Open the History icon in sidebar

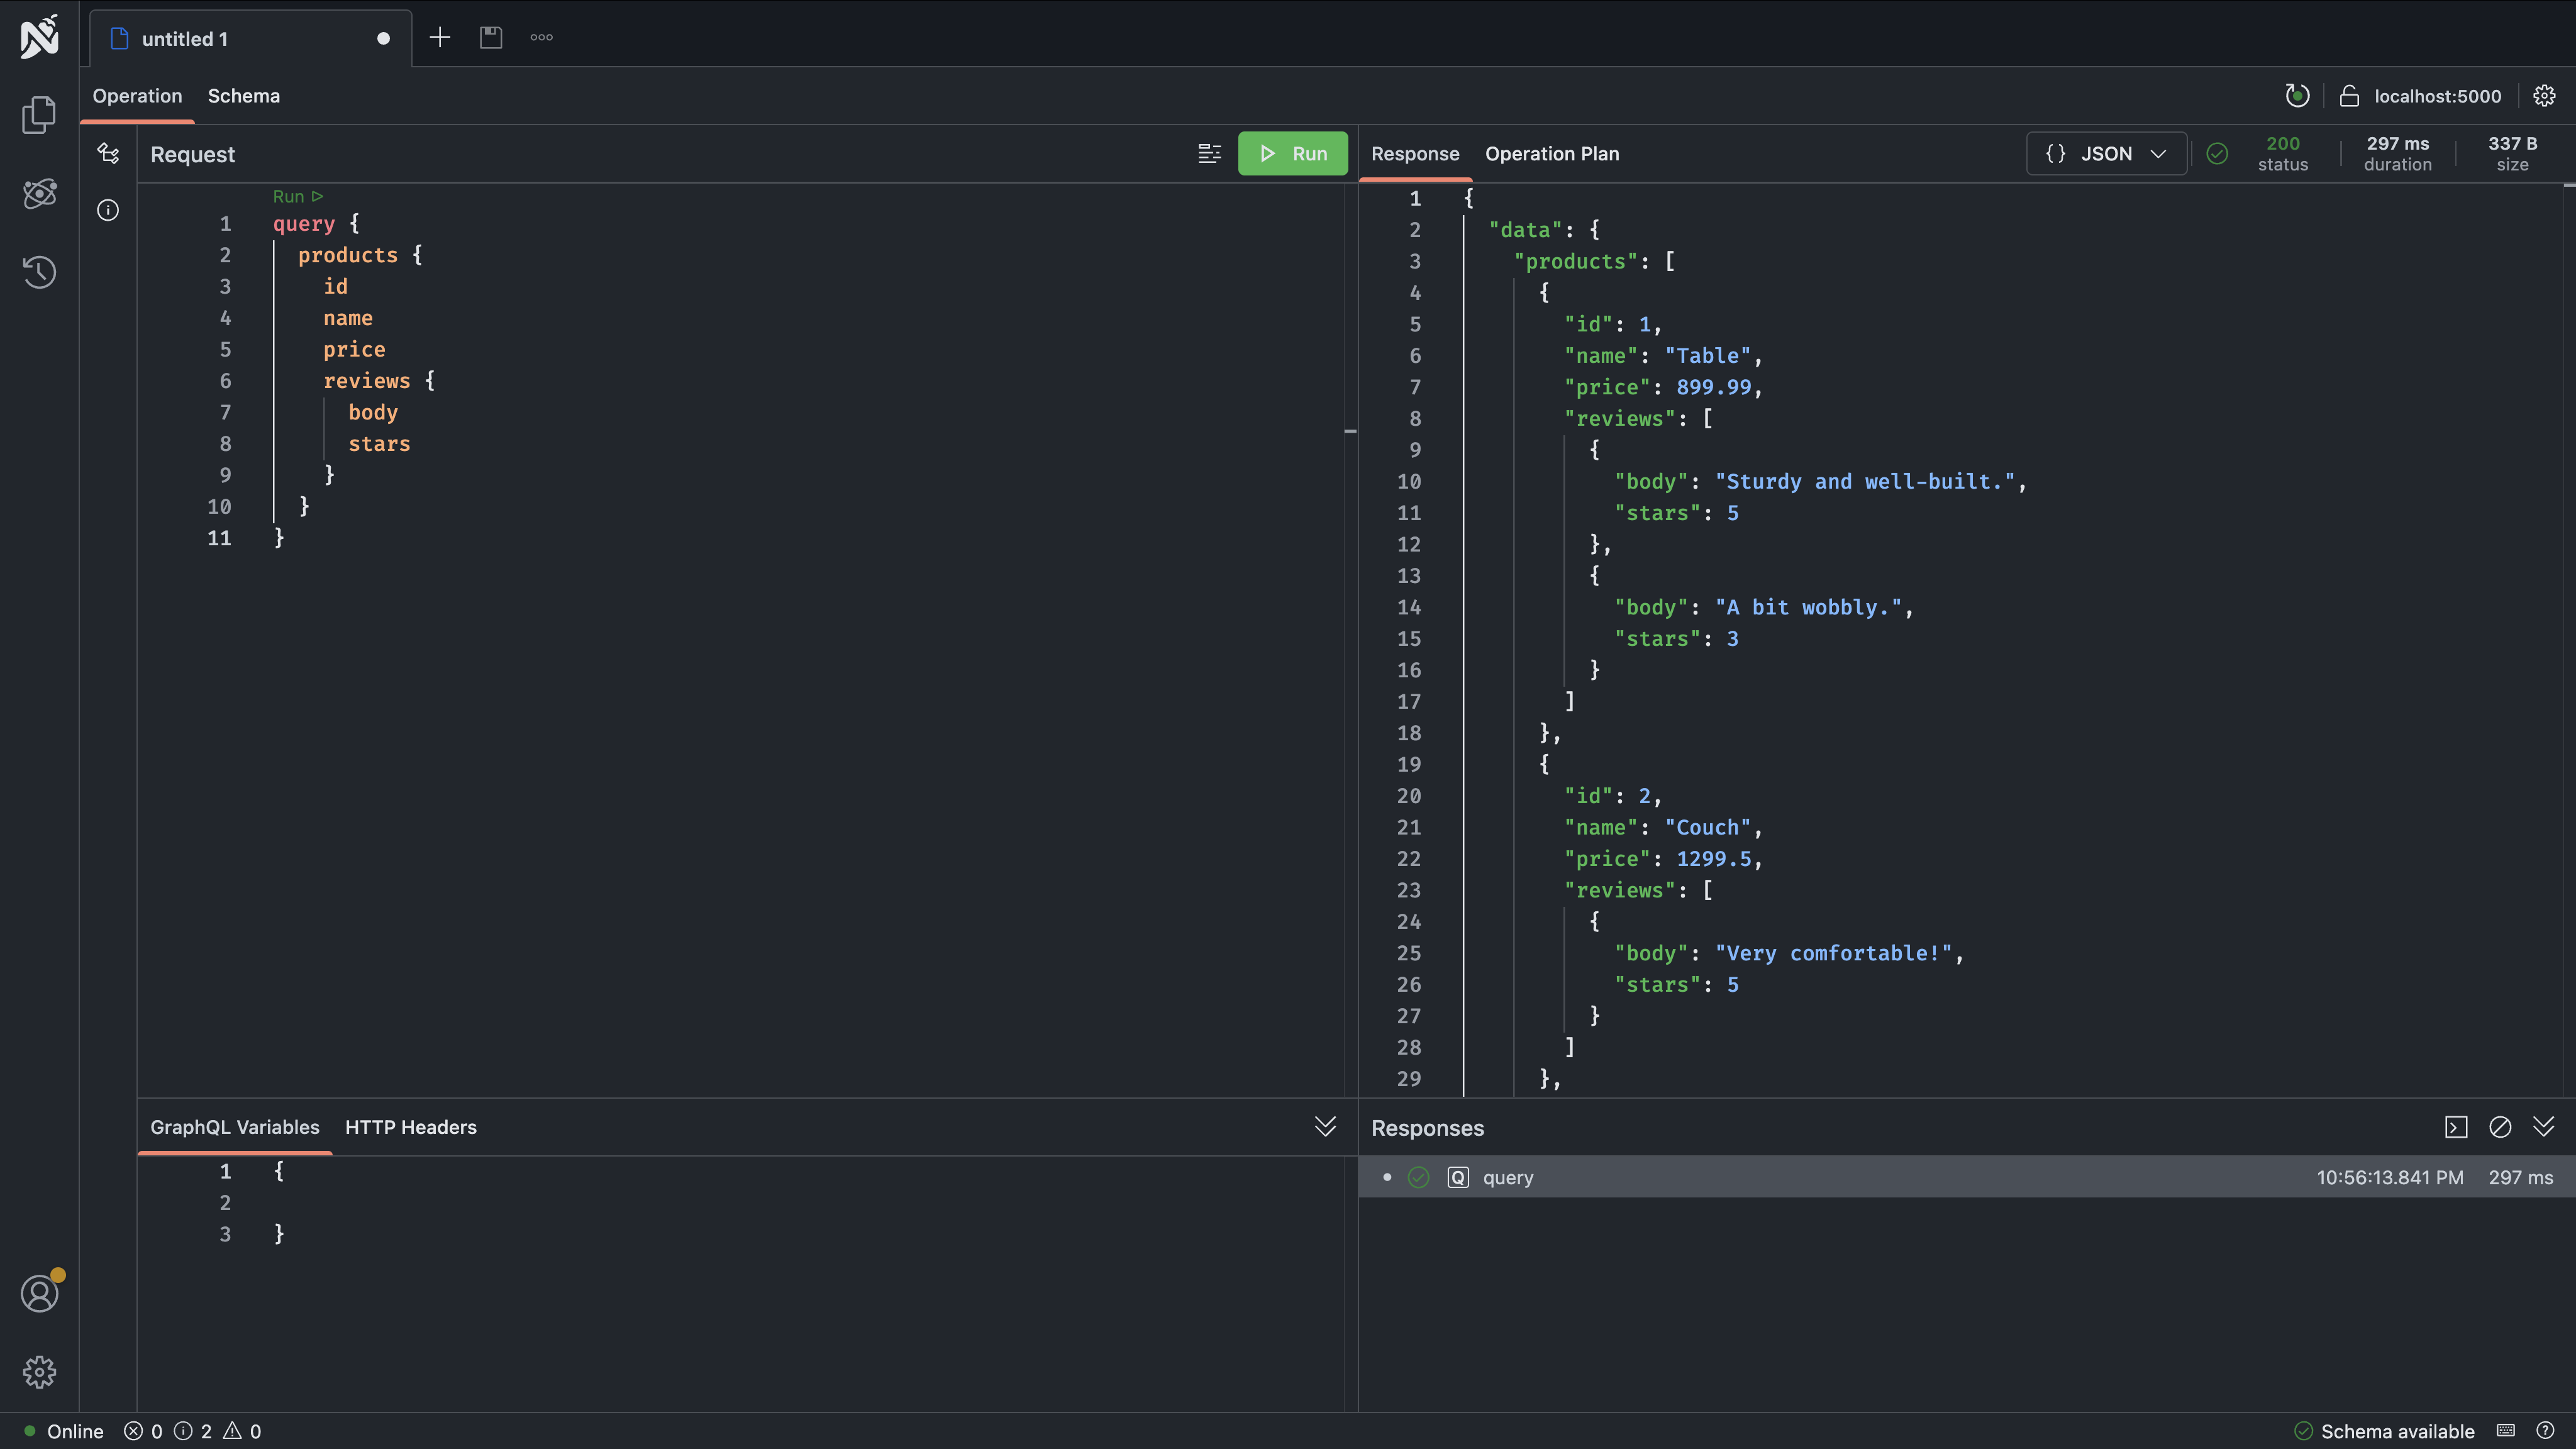pos(39,272)
